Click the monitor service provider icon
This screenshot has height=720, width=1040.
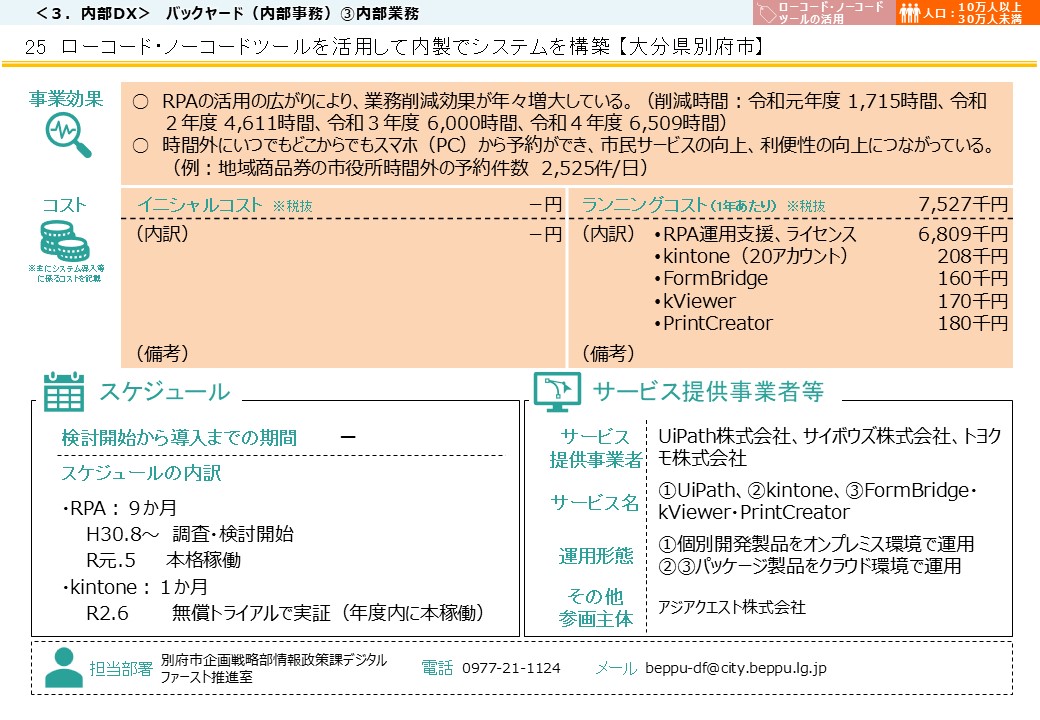point(557,391)
